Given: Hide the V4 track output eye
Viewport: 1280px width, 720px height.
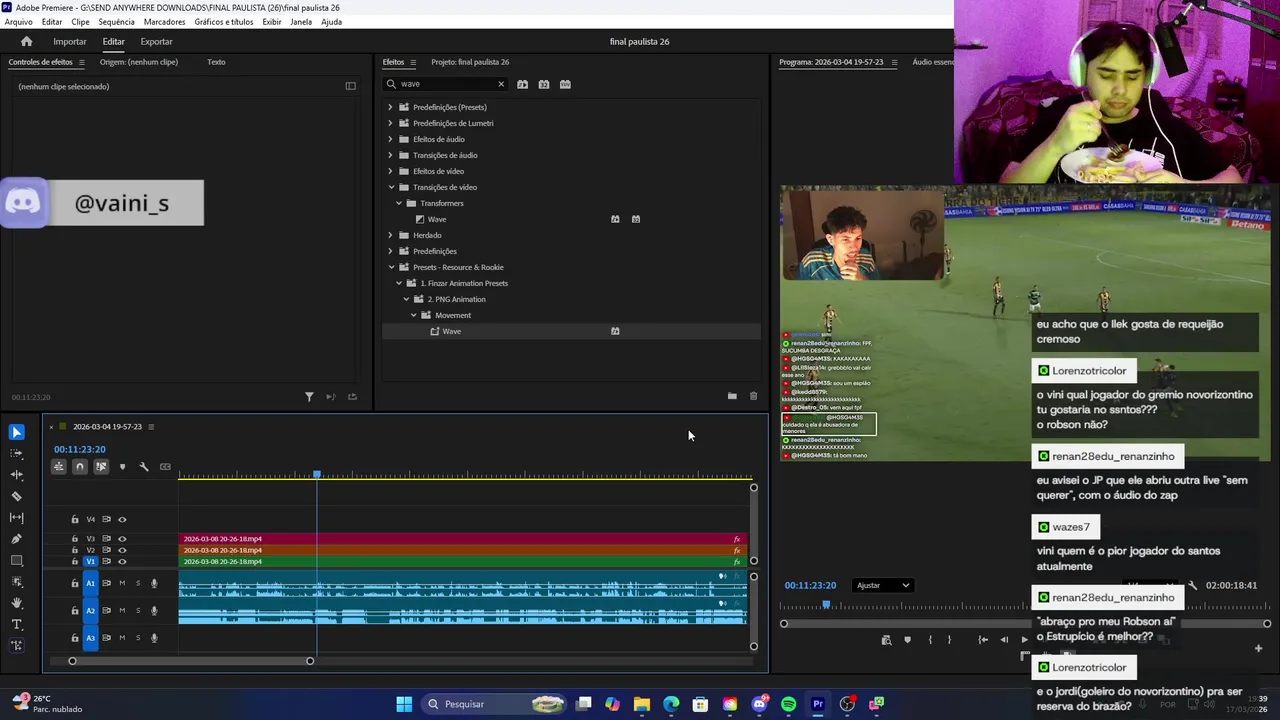Looking at the screenshot, I should pos(122,519).
